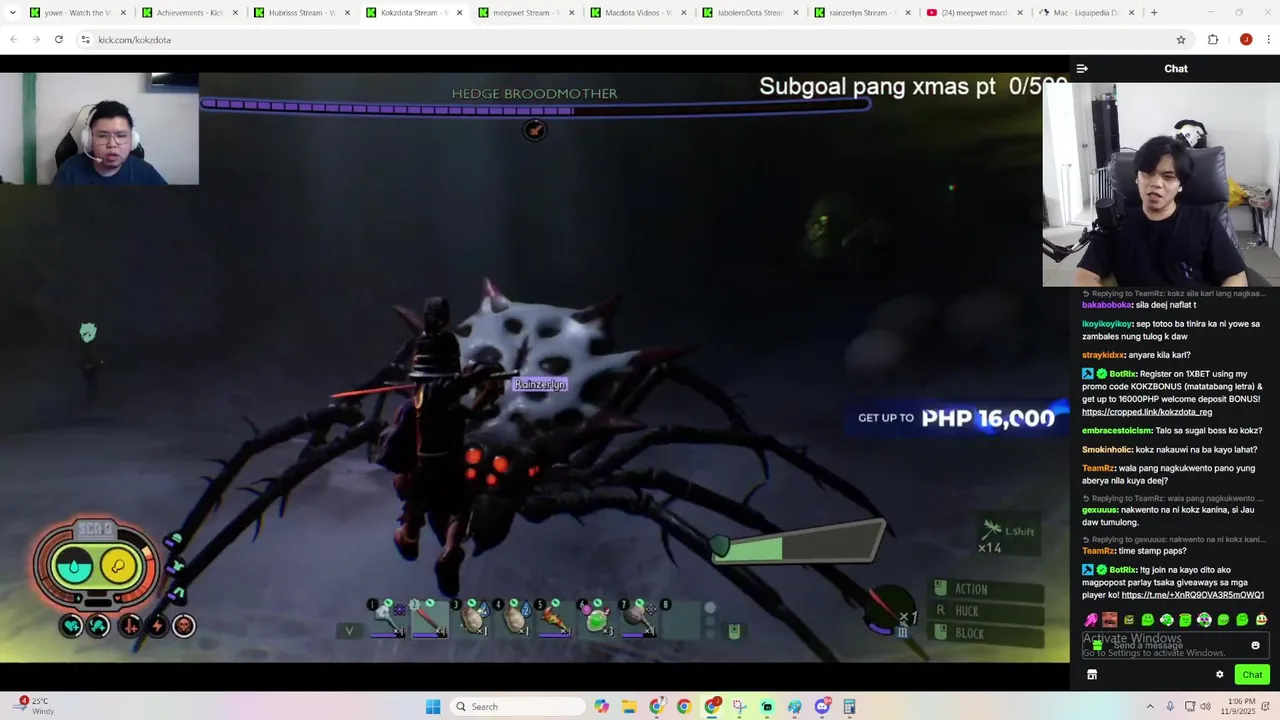This screenshot has width=1280, height=720.
Task: Open the Liquipedia Mac tab
Action: 1085,13
